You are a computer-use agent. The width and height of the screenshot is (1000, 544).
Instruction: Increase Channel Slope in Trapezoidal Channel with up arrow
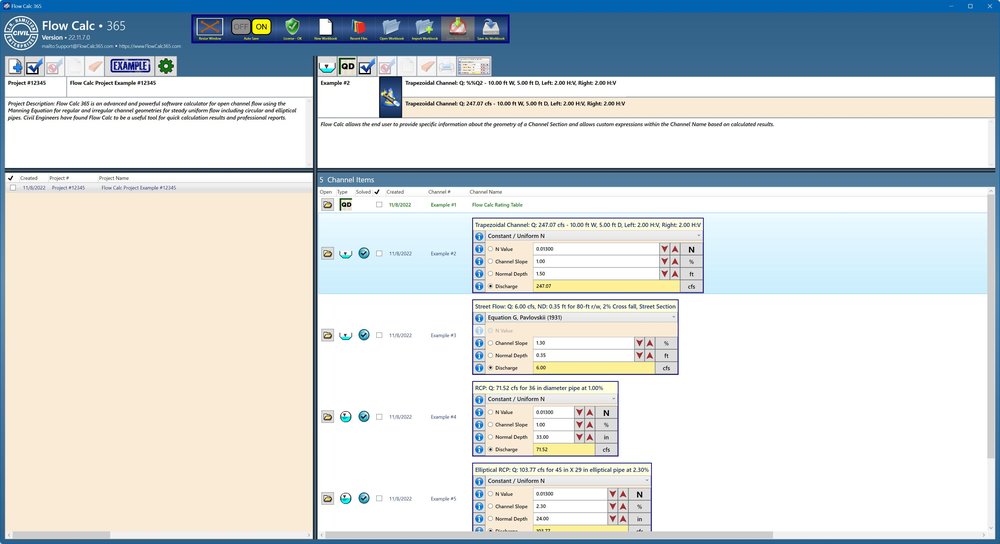tap(675, 261)
